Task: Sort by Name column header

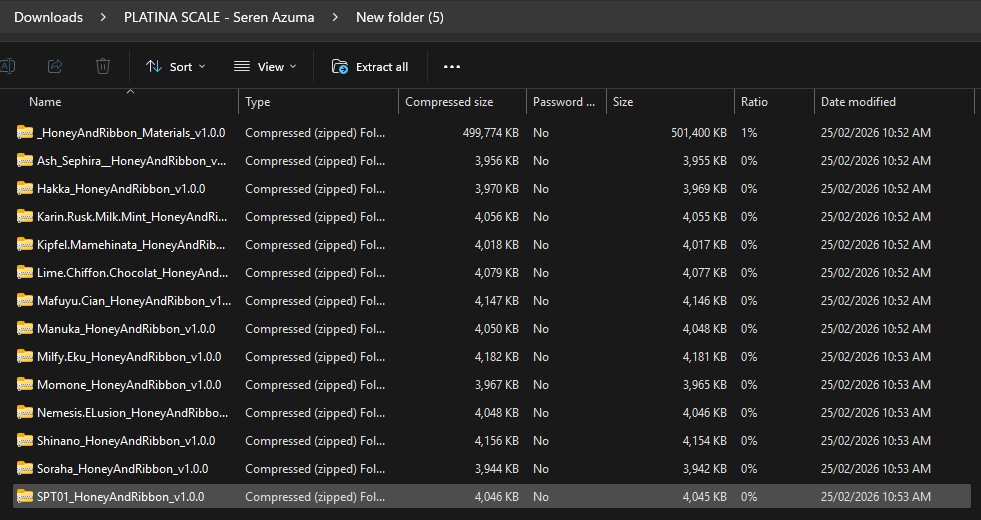Action: click(x=45, y=101)
